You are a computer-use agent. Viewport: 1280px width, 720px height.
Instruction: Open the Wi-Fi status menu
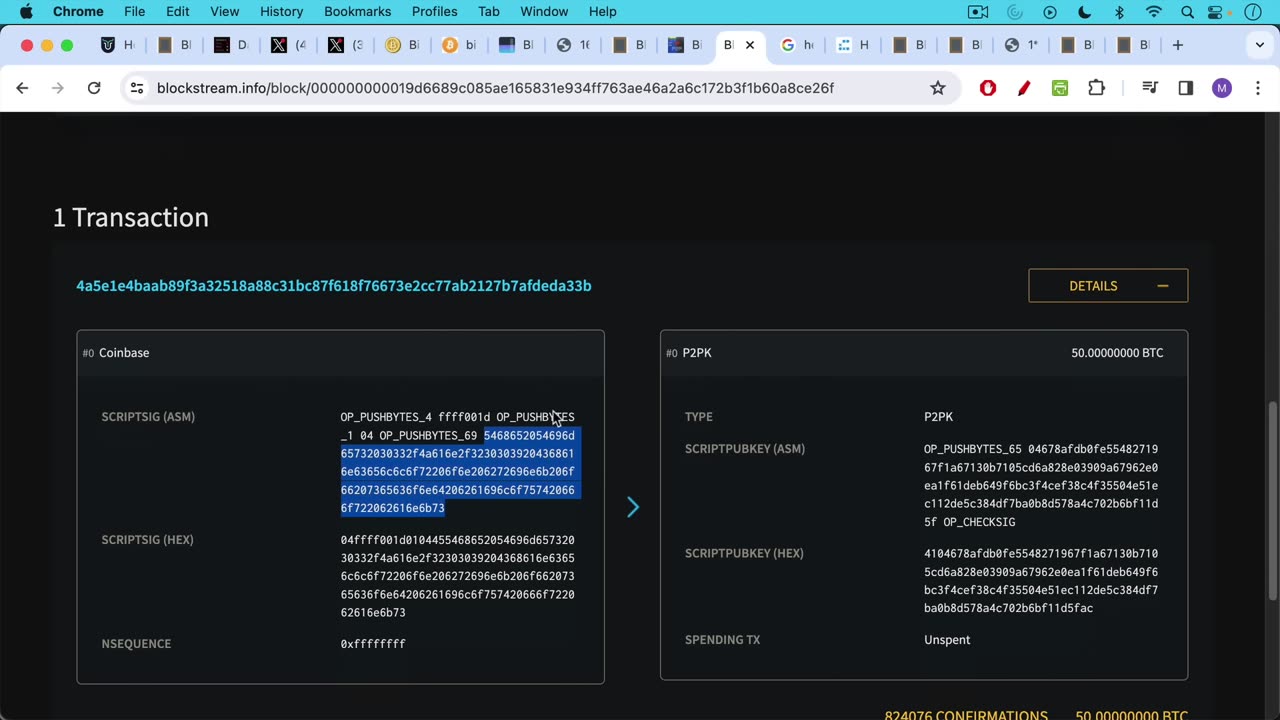(x=1154, y=11)
